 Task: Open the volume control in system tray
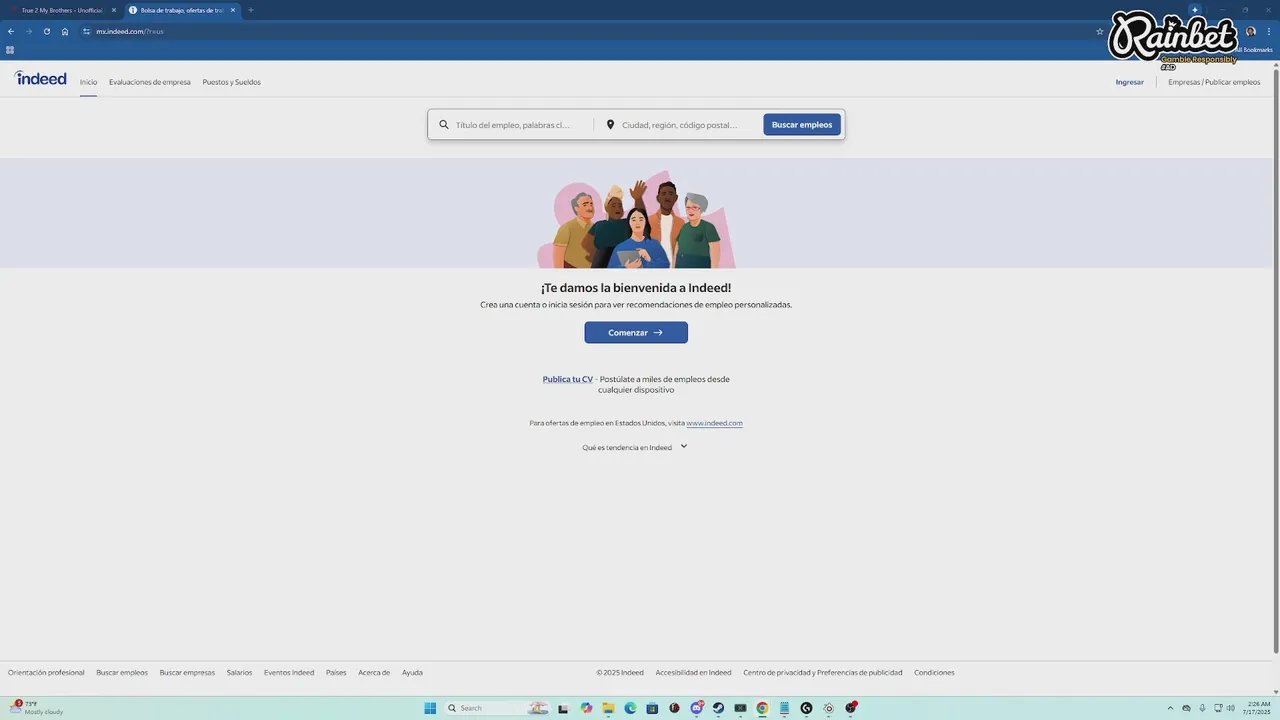1231,708
